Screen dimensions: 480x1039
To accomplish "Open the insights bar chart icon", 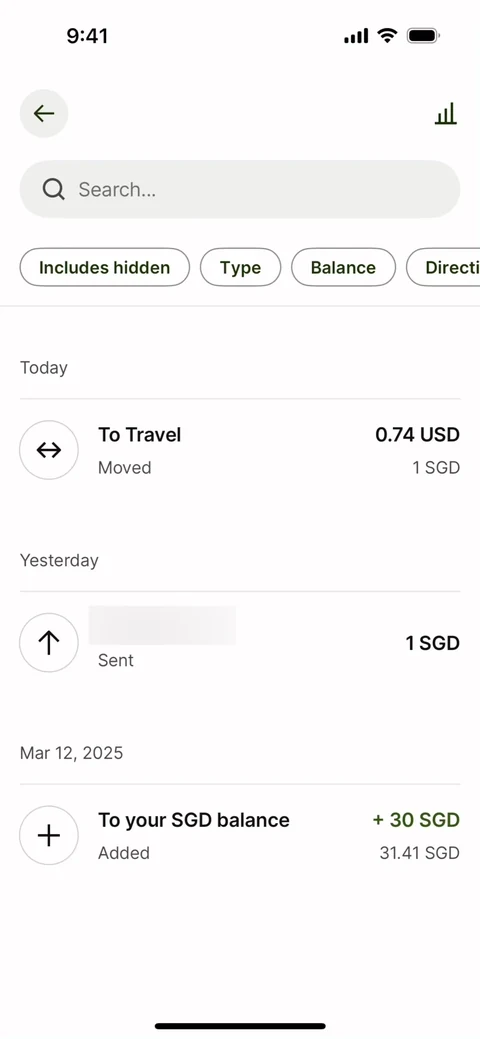I will click(446, 113).
